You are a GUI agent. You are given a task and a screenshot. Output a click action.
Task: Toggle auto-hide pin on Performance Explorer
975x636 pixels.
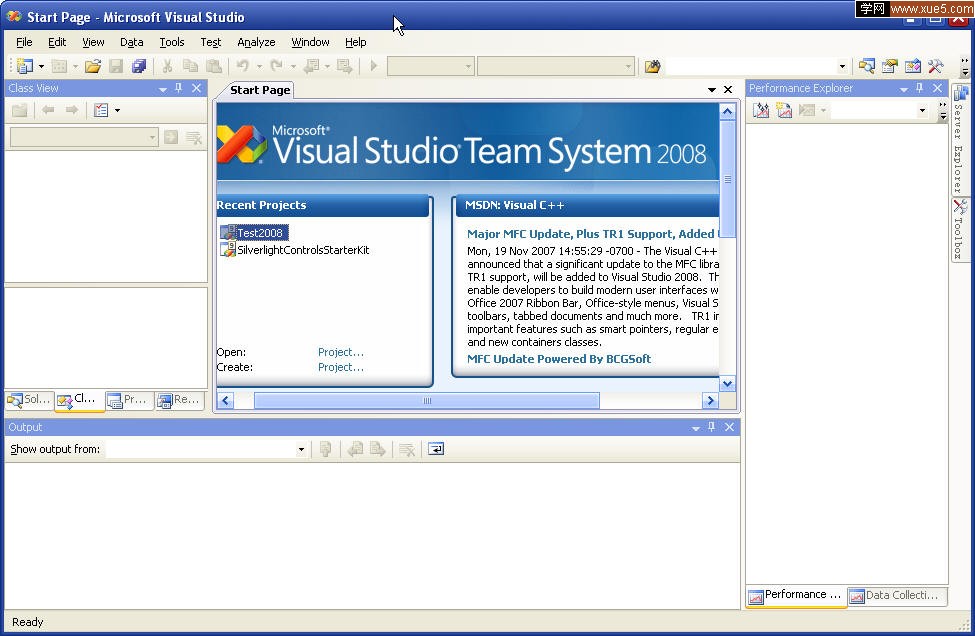[x=920, y=88]
